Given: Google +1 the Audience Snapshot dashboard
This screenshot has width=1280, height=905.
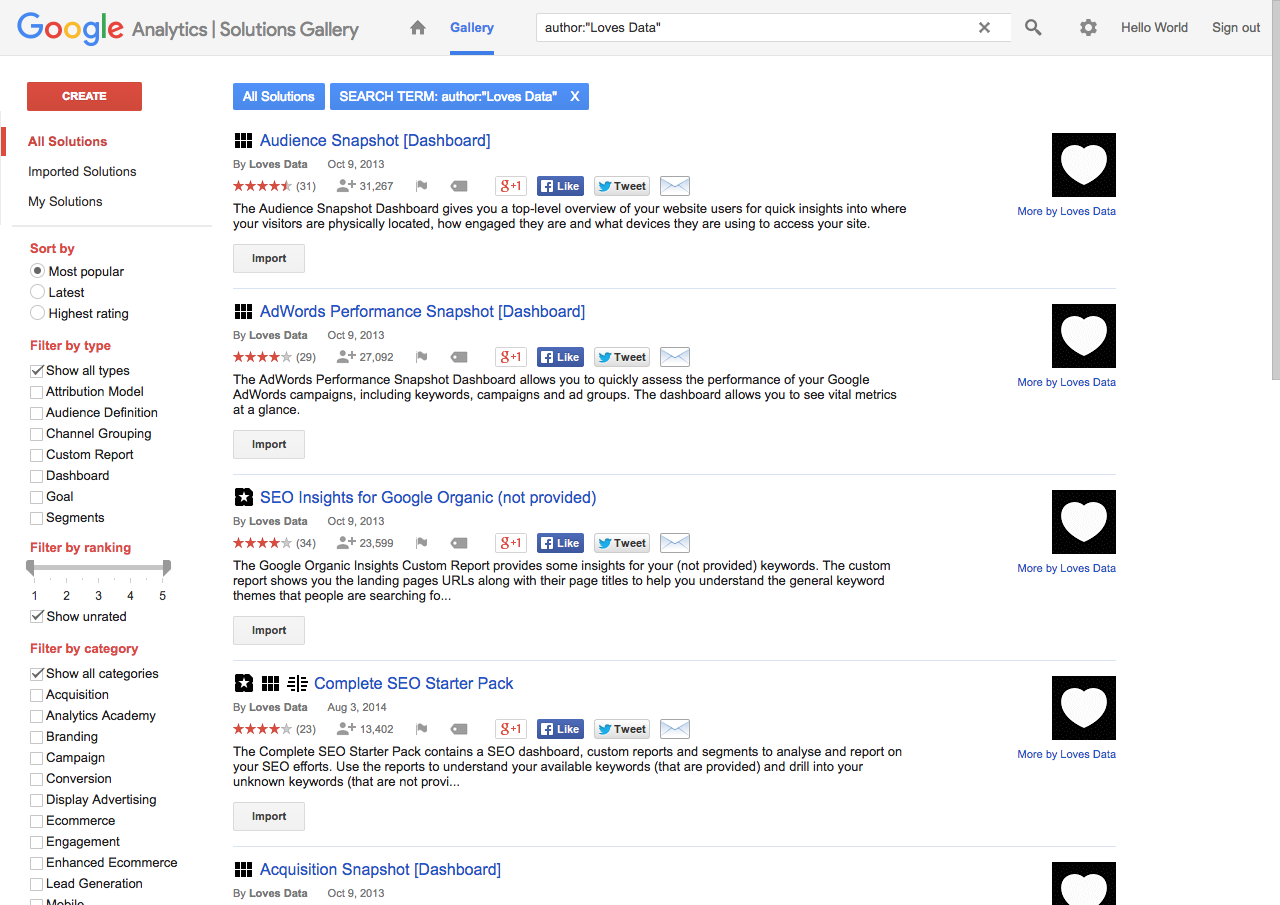Looking at the screenshot, I should coord(511,186).
